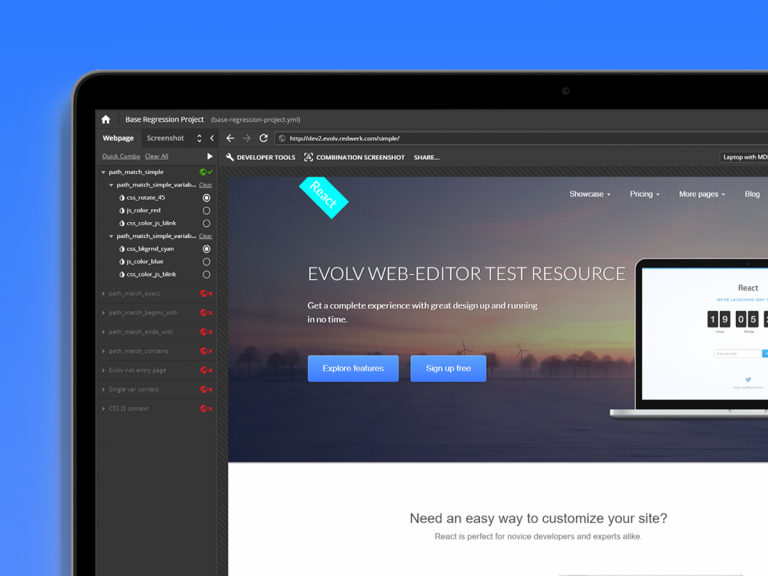Toggle the green status icon for path_match_simple
768x576 pixels.
[203, 172]
